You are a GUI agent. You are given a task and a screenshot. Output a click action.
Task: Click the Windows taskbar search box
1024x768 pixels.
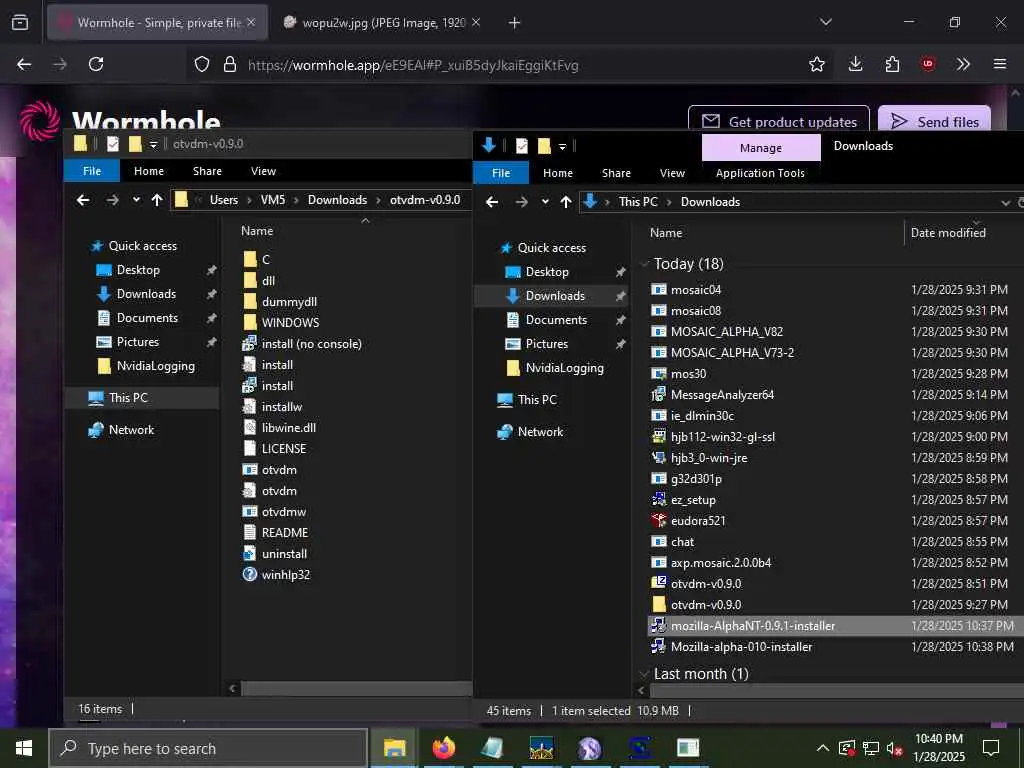(208, 748)
